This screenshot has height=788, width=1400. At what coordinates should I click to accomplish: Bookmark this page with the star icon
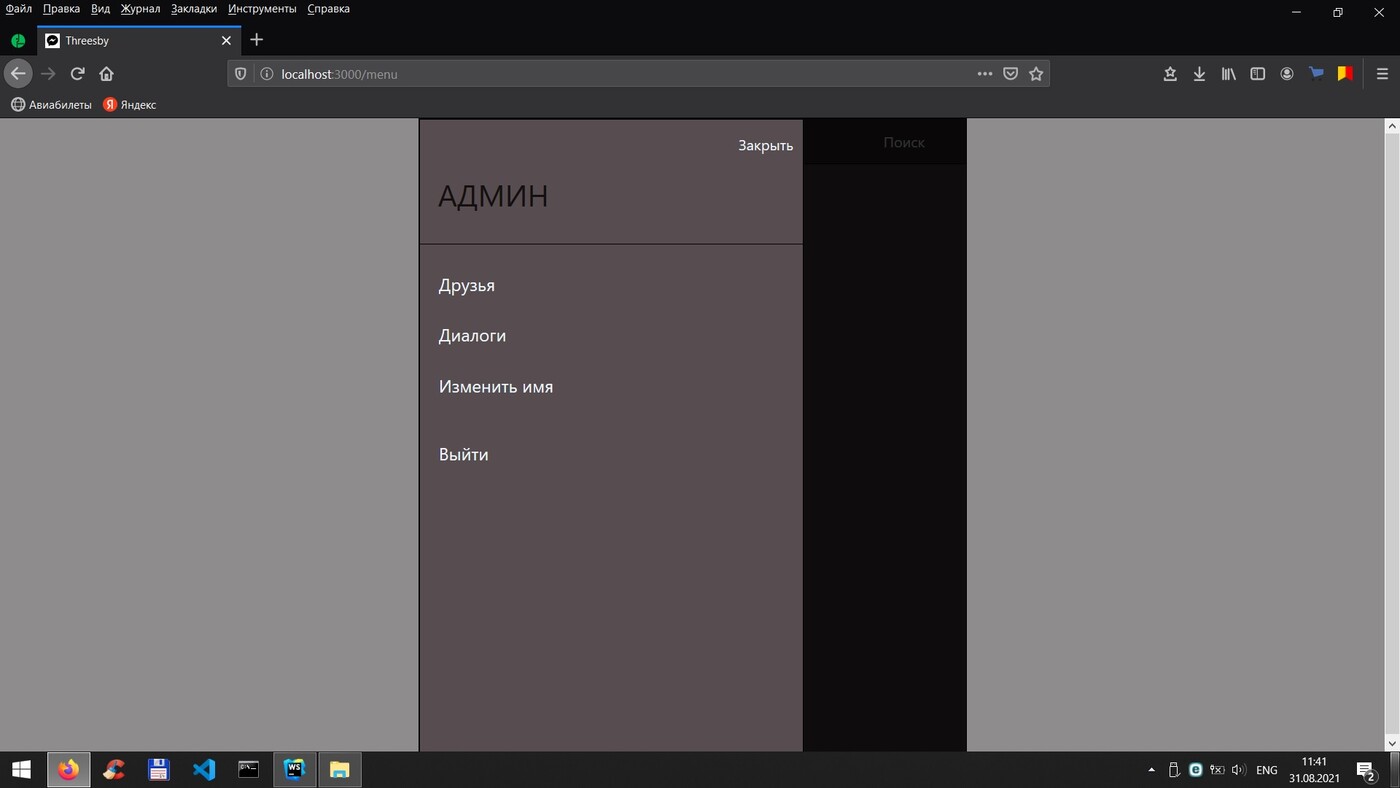[1036, 74]
